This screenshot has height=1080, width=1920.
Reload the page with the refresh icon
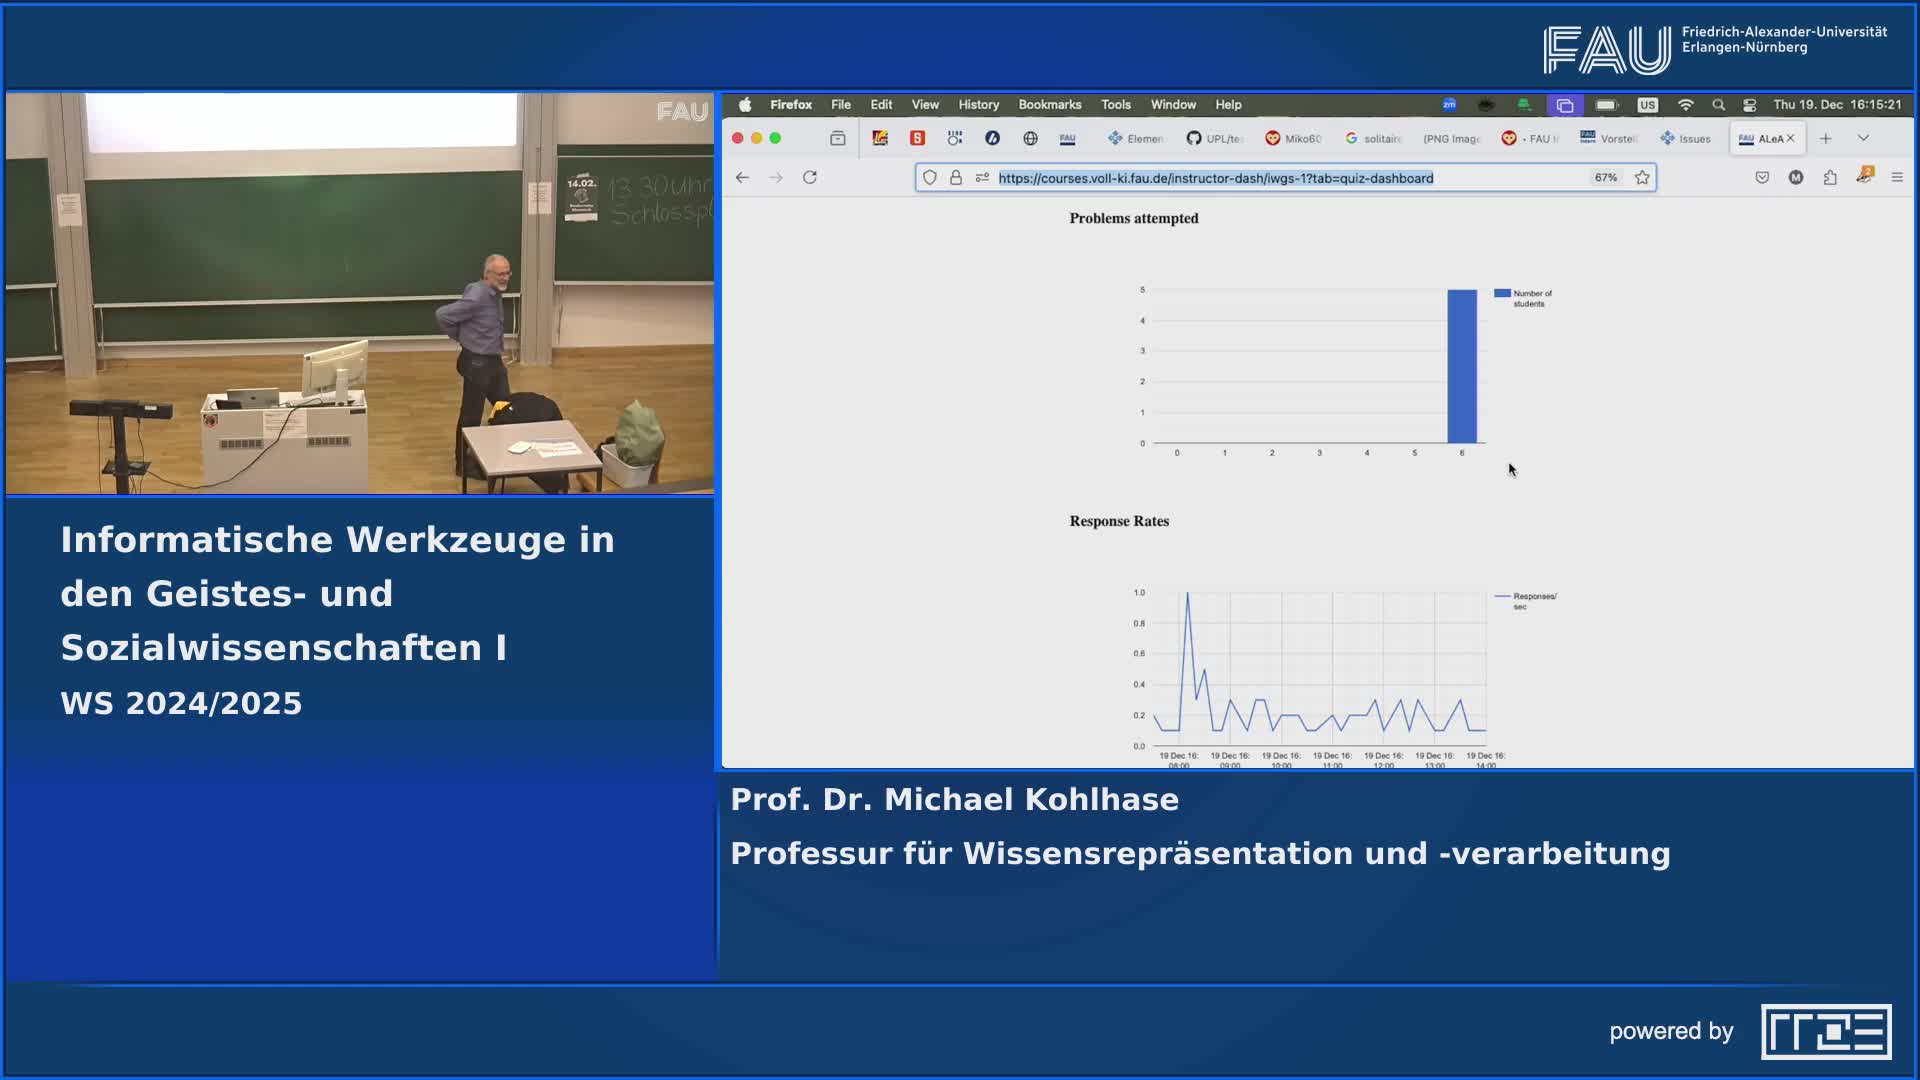point(810,177)
